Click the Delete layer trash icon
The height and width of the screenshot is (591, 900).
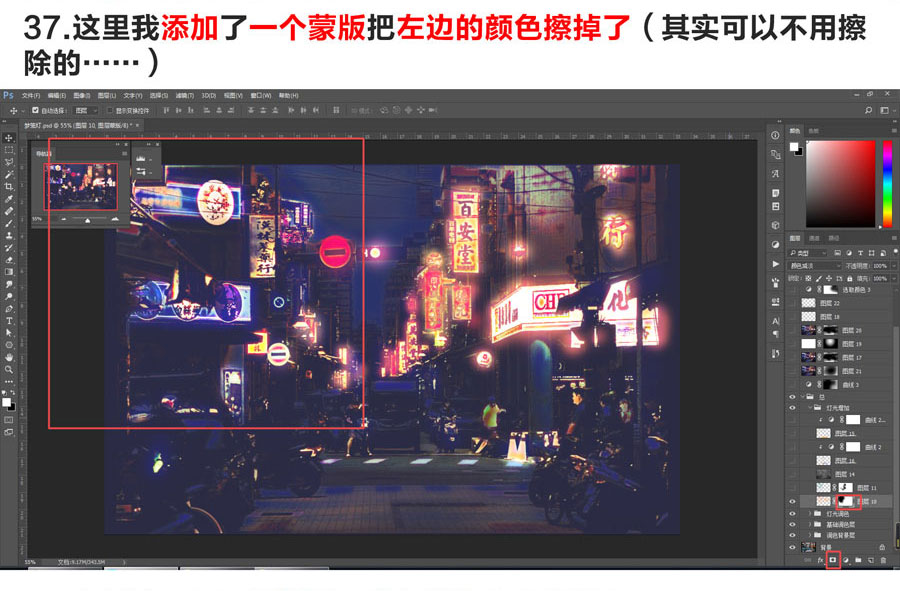pos(883,560)
